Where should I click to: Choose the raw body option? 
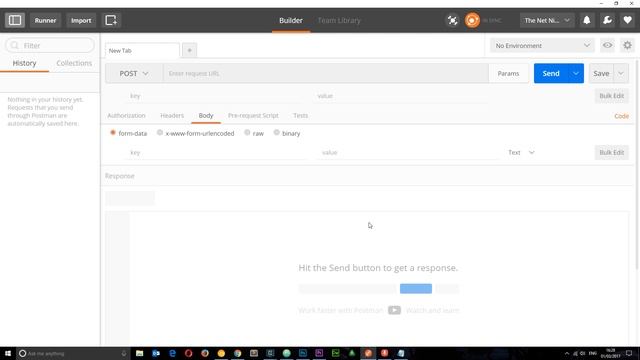point(247,133)
